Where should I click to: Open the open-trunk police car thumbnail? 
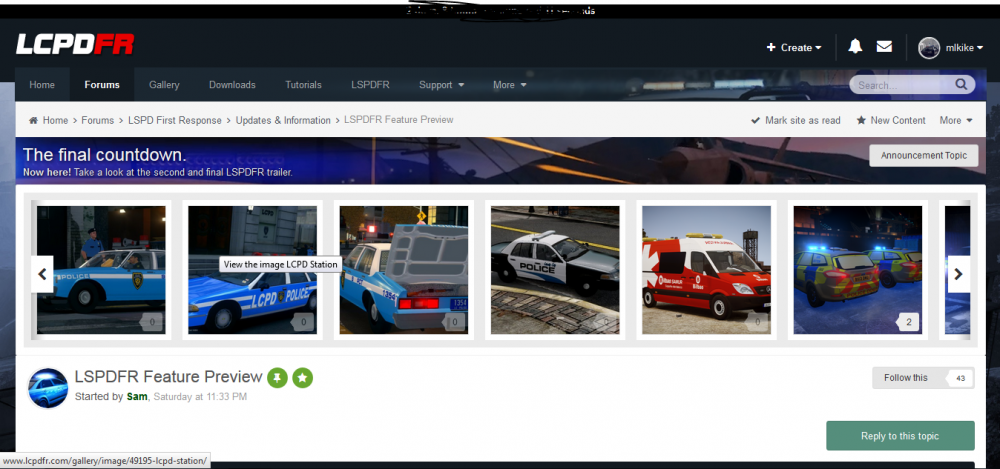(x=404, y=270)
